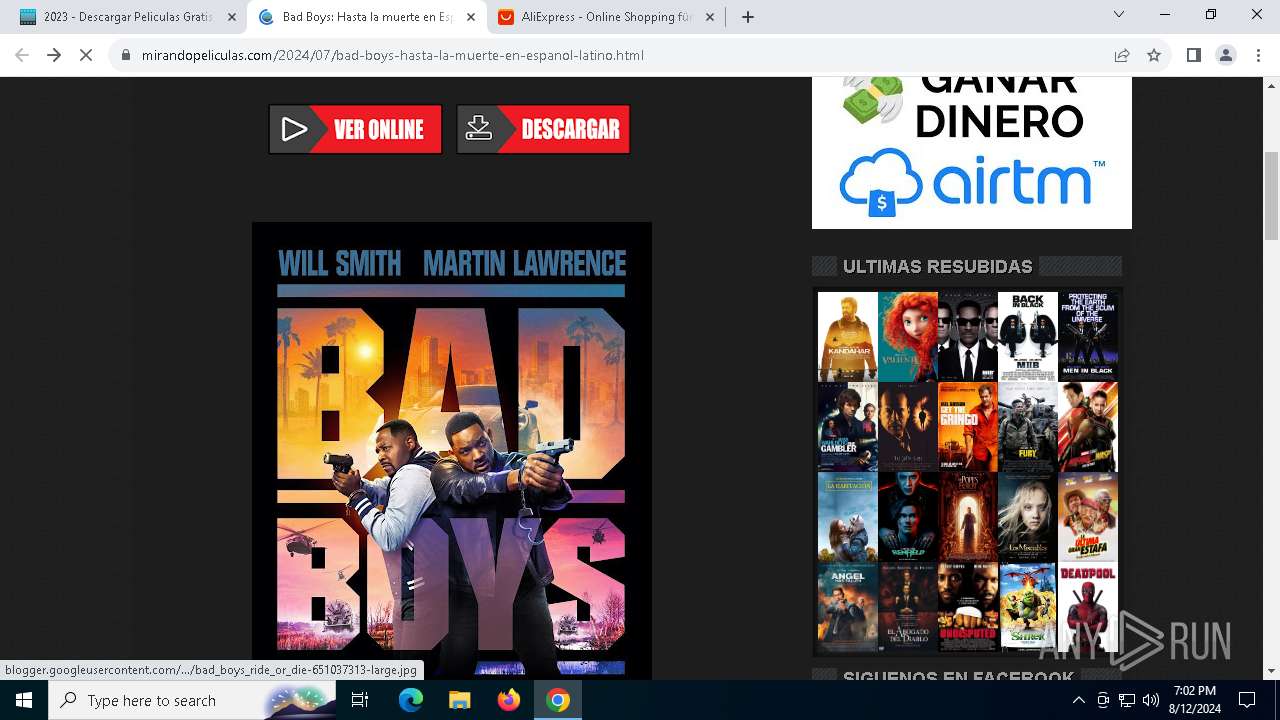Close the 2023 Descargar Peliculas tab
1280x720 pixels.
pos(232,17)
